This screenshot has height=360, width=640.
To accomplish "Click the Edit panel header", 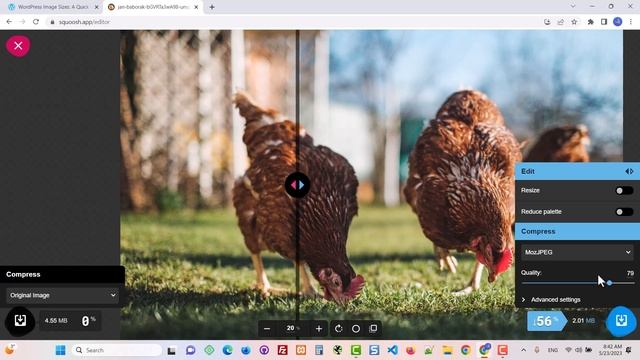I will pyautogui.click(x=577, y=171).
